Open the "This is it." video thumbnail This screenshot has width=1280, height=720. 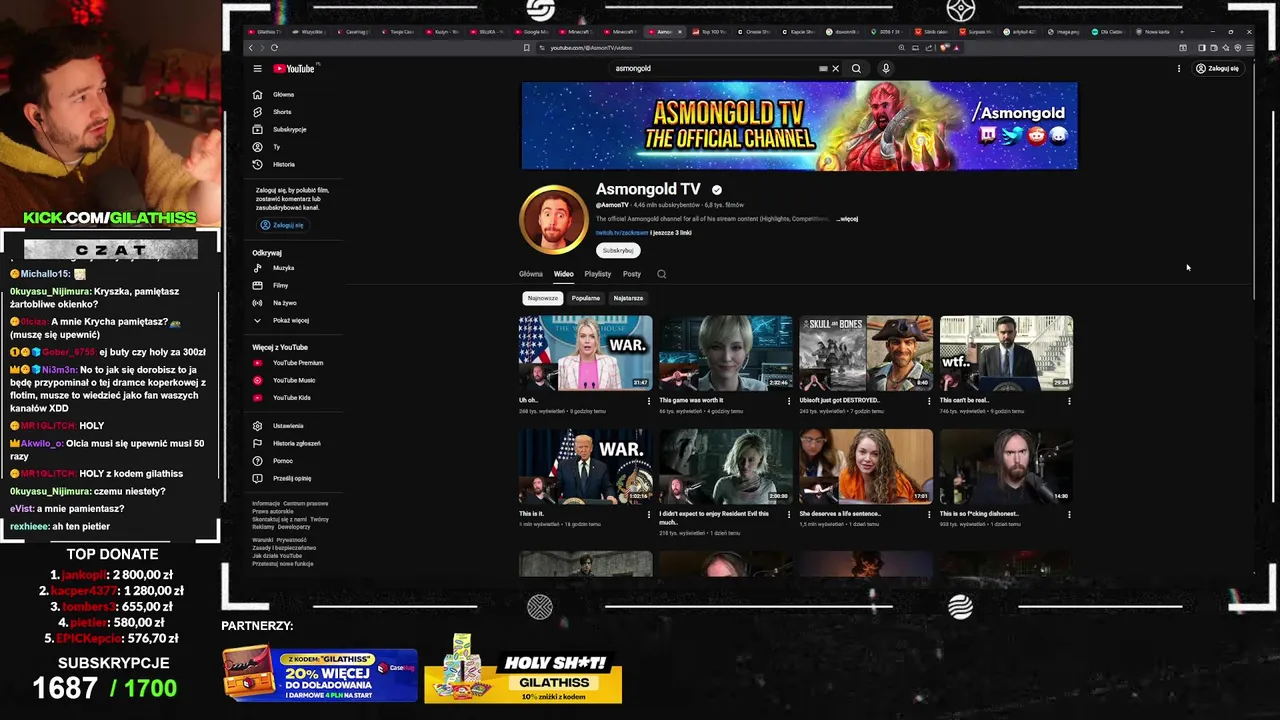585,467
